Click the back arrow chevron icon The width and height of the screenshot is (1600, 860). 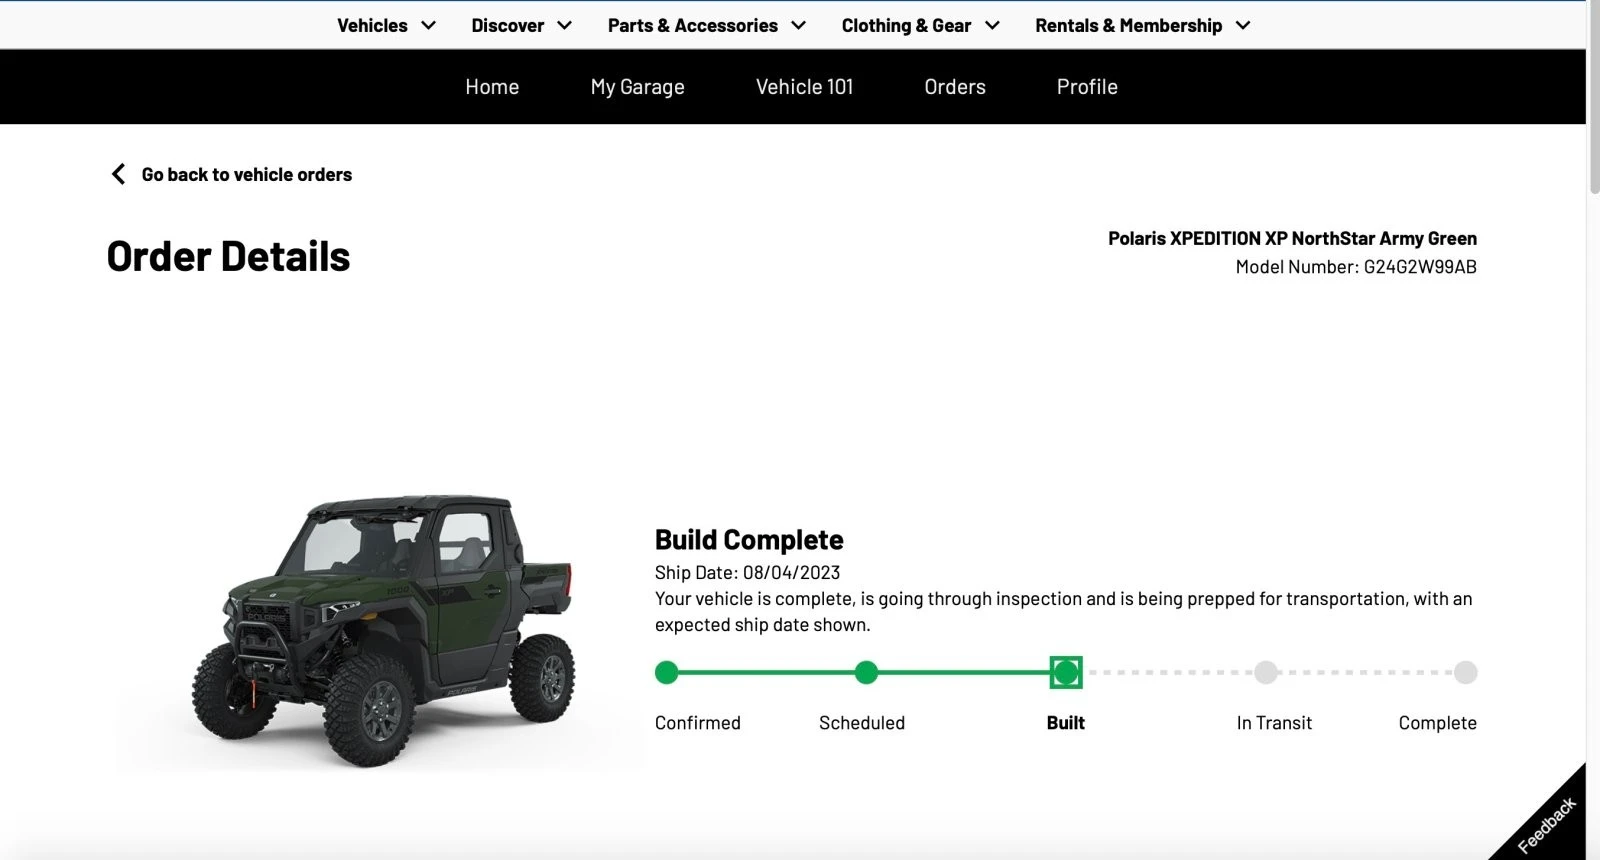point(118,174)
